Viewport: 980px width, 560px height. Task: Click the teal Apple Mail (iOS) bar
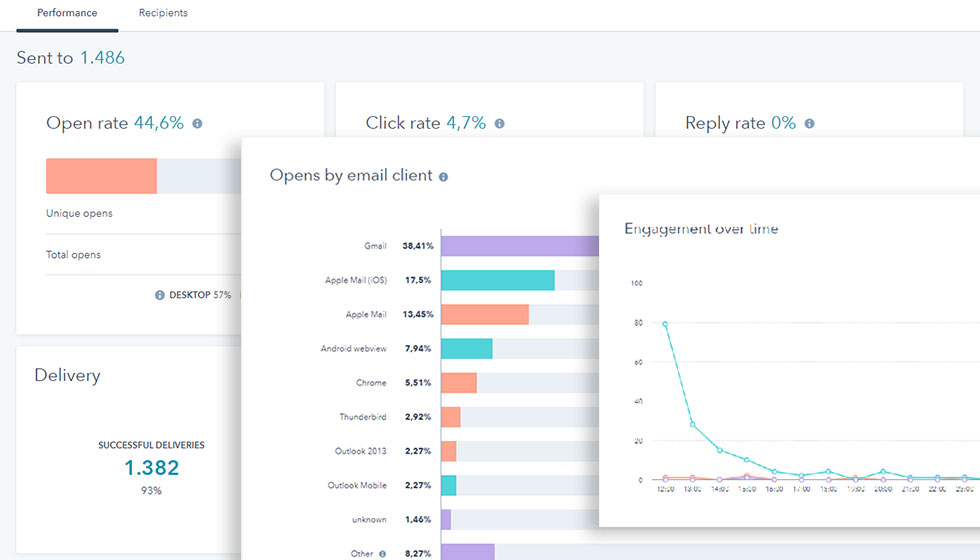(498, 280)
